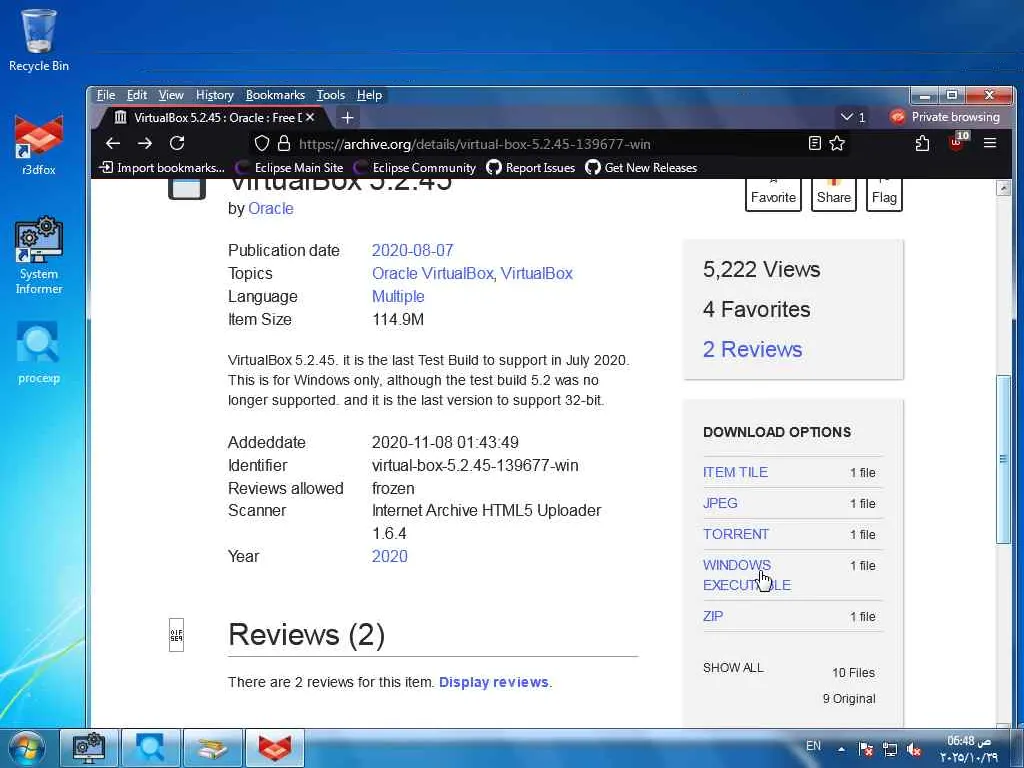The image size is (1024, 768).
Task: Click the muted volume tray icon
Action: tap(914, 750)
